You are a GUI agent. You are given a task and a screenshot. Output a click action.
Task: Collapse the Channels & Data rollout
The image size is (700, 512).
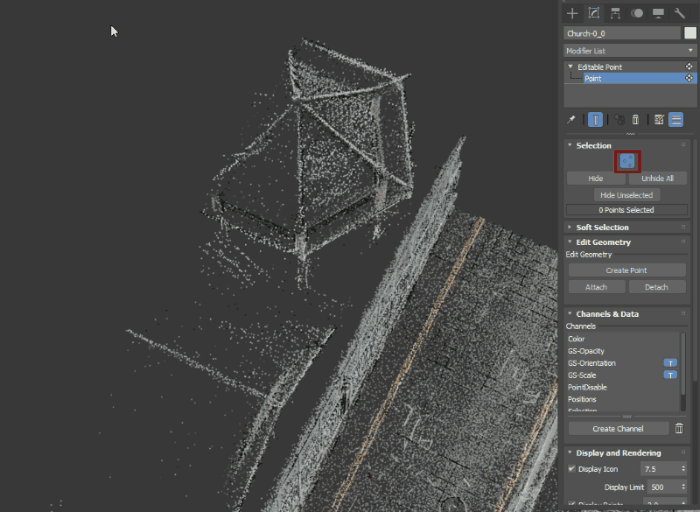click(570, 314)
